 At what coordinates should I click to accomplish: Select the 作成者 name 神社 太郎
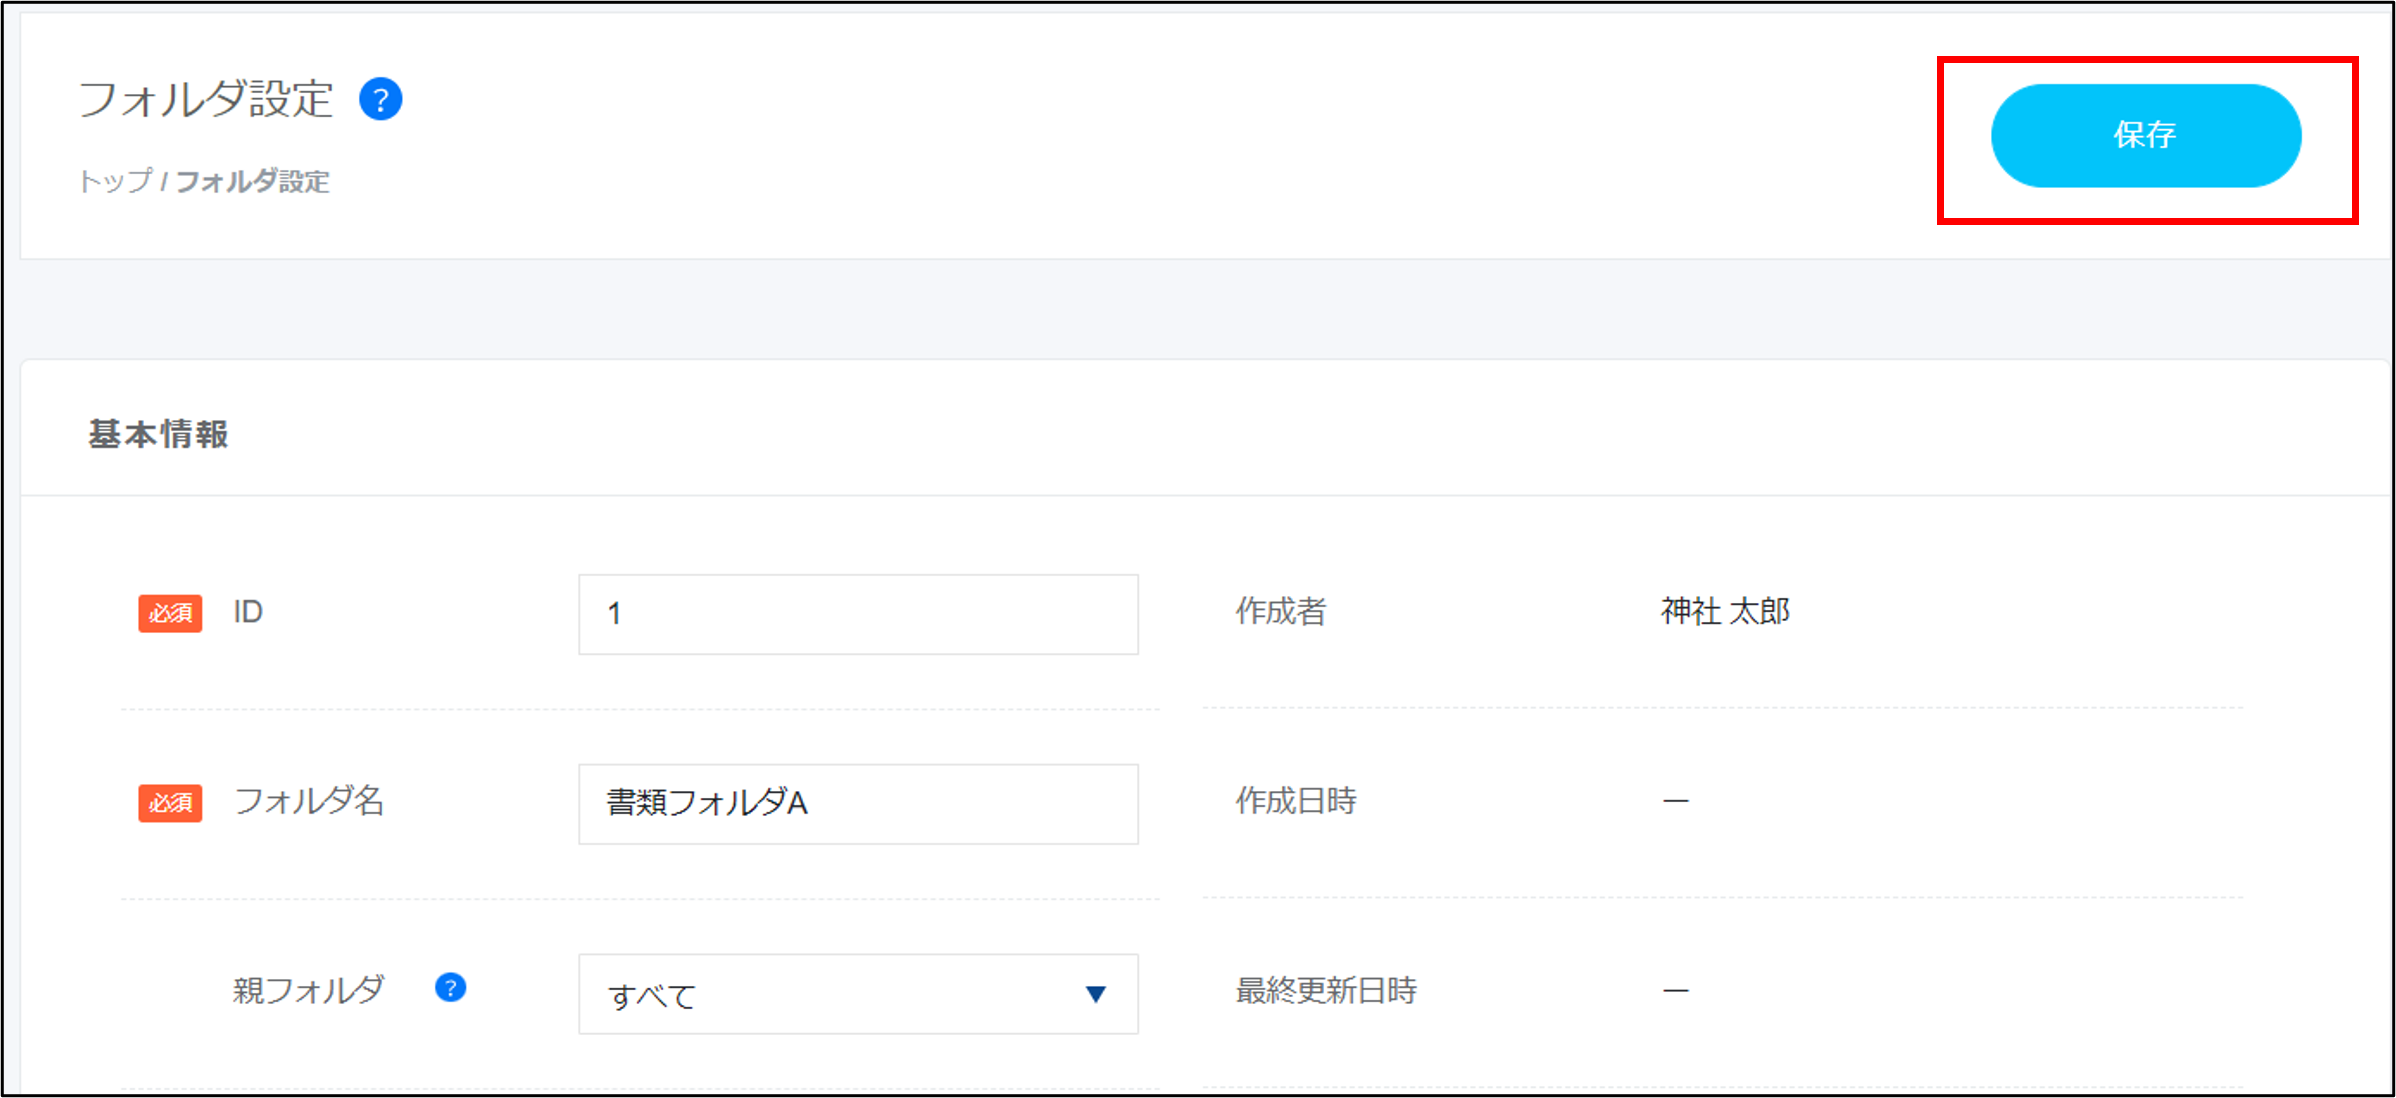tap(1725, 611)
